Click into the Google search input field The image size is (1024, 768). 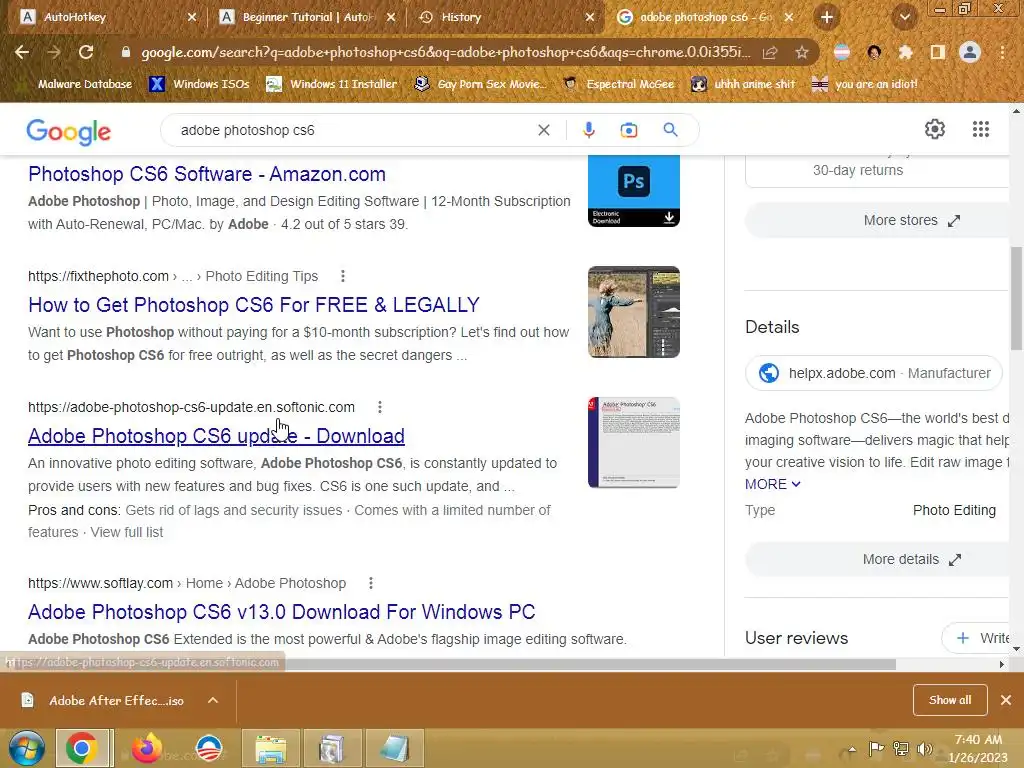(353, 130)
